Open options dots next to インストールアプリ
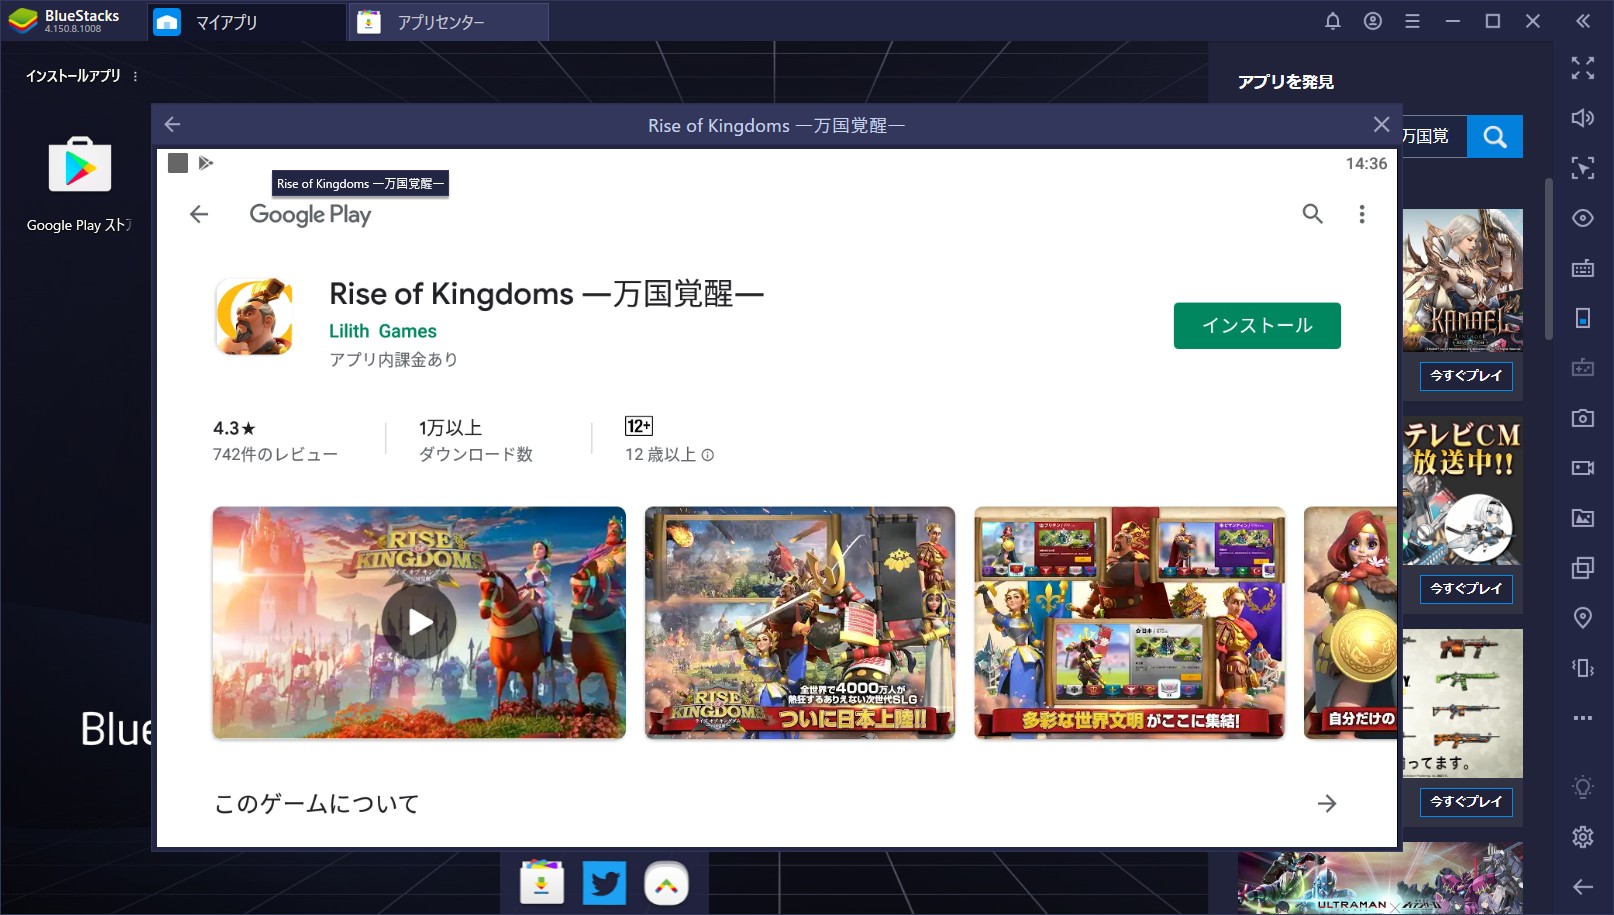 pos(135,76)
